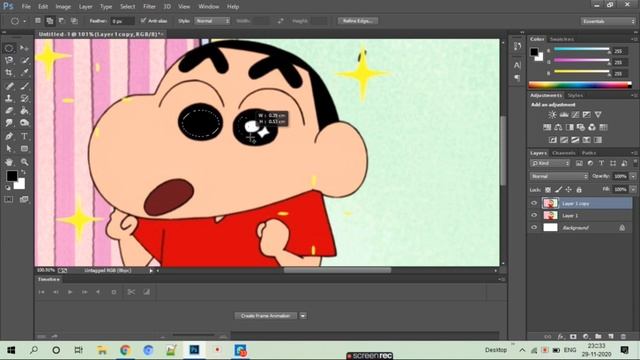This screenshot has width=640, height=360.
Task: Click Refine Edge button
Action: point(358,20)
